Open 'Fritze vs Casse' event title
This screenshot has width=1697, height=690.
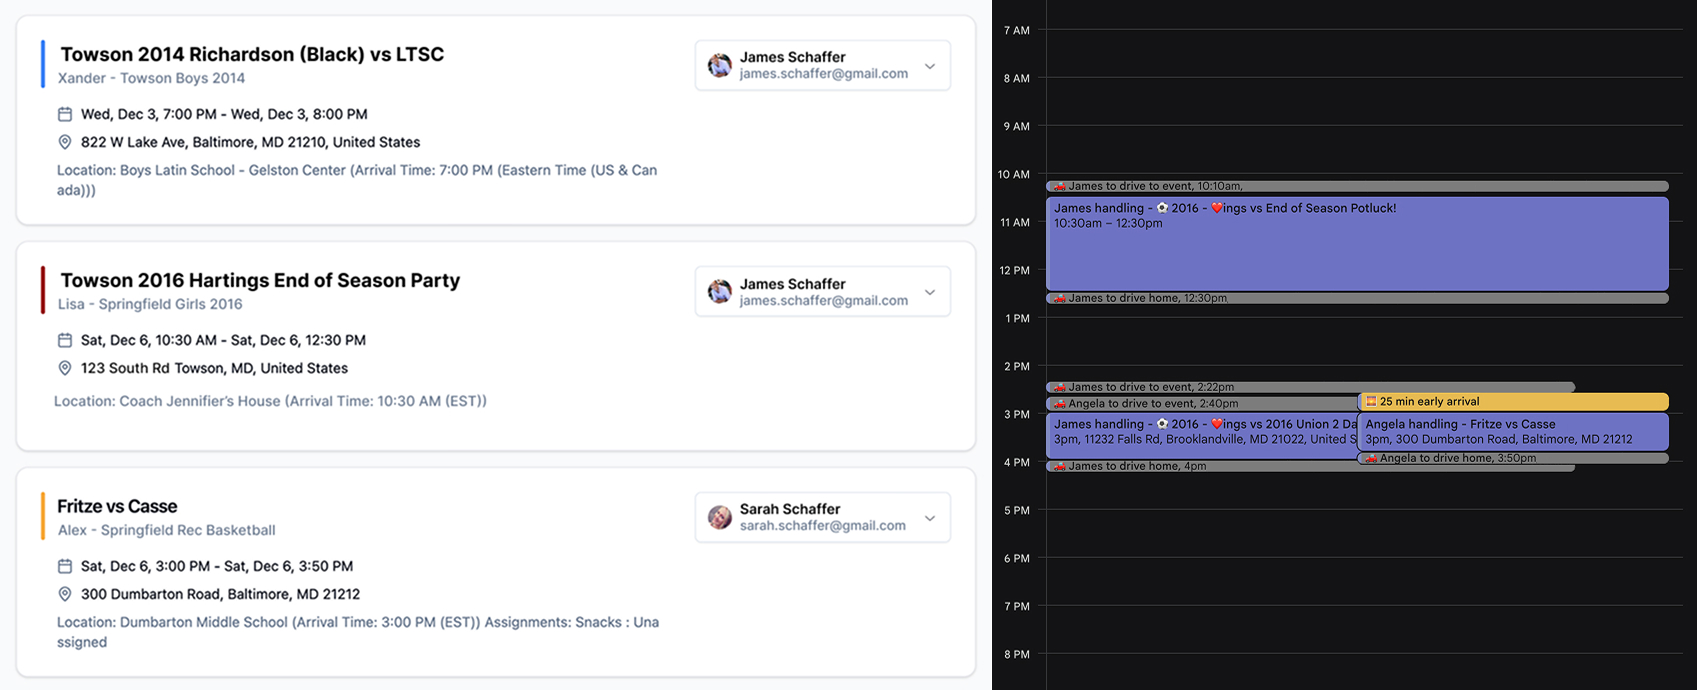point(117,506)
